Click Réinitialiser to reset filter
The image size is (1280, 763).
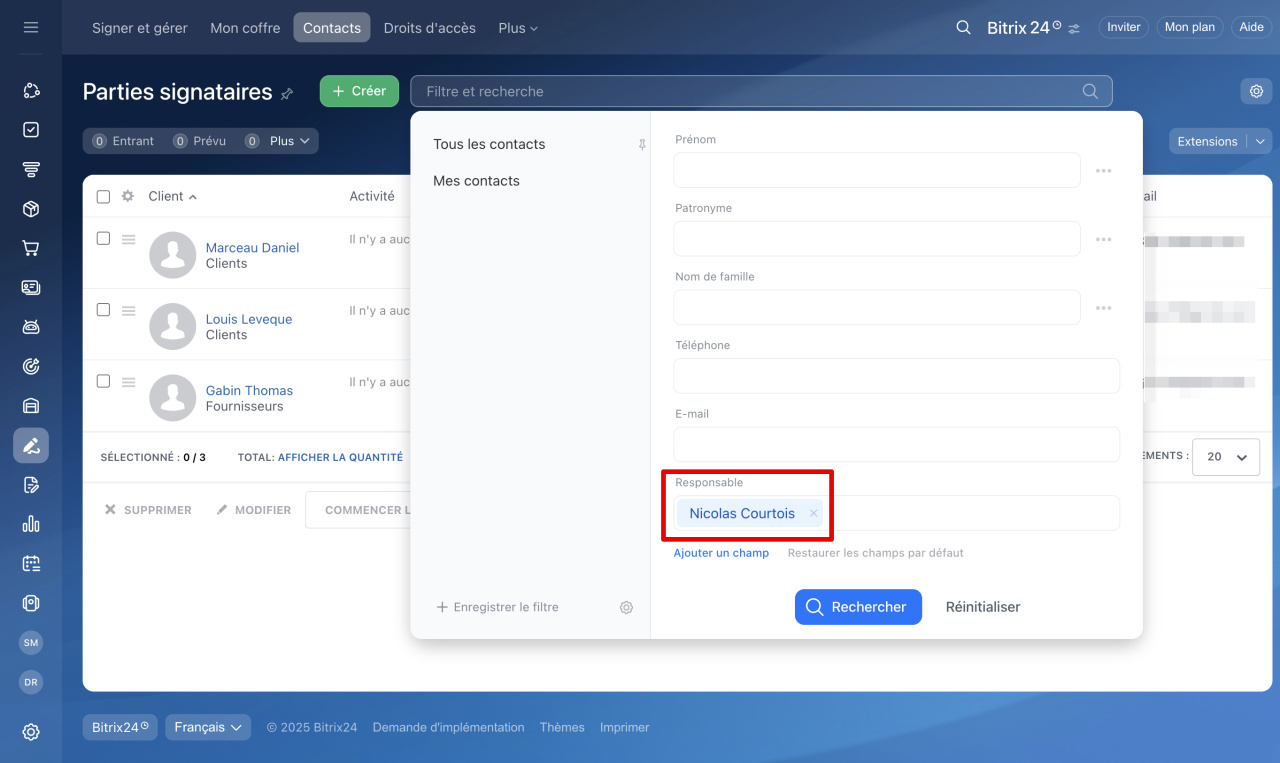(x=983, y=607)
